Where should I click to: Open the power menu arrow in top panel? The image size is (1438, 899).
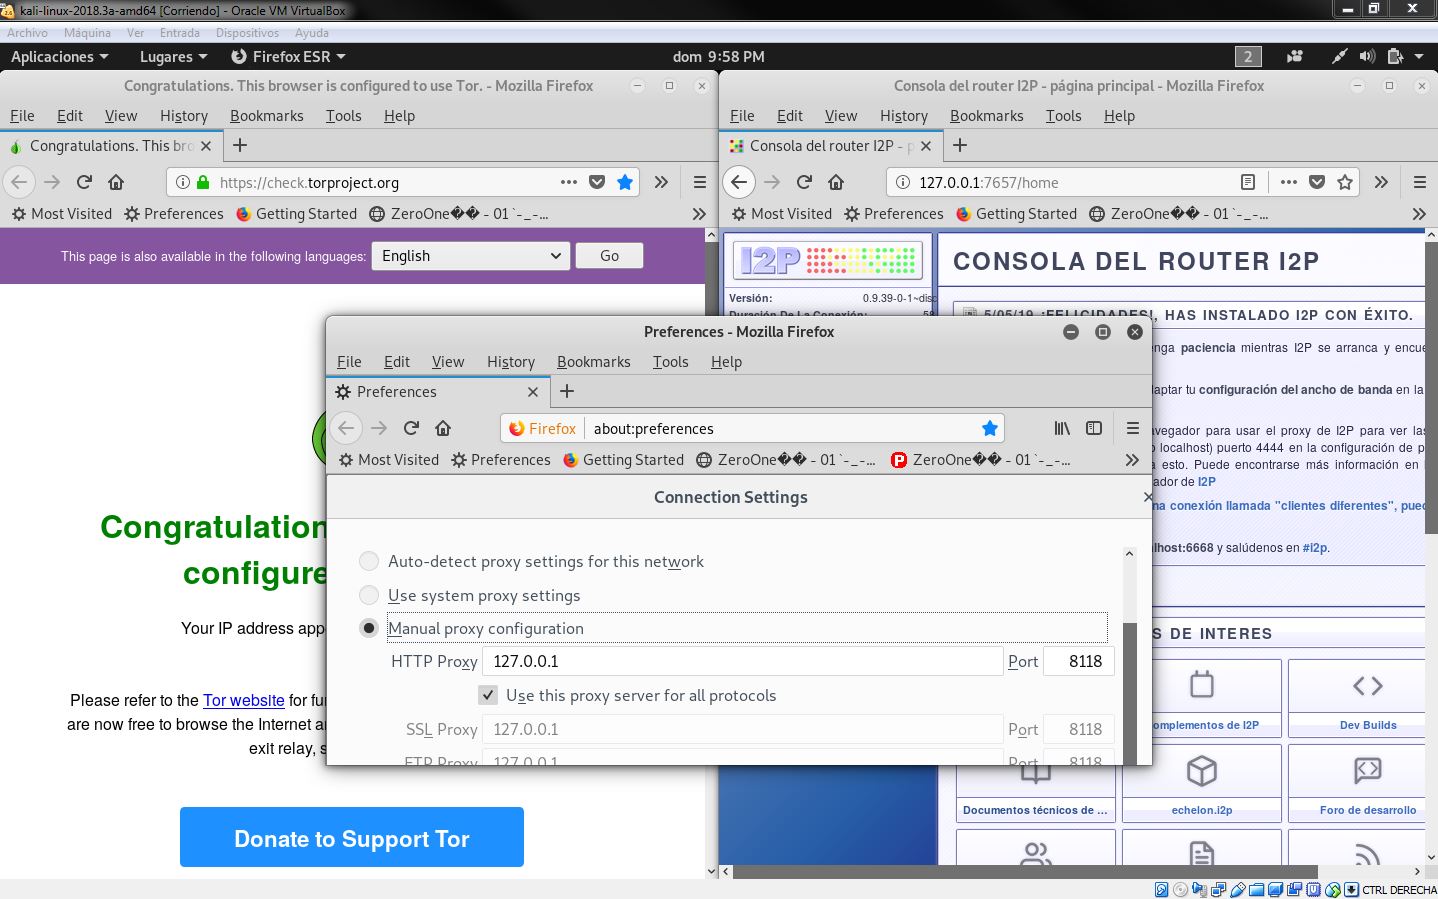[1419, 56]
